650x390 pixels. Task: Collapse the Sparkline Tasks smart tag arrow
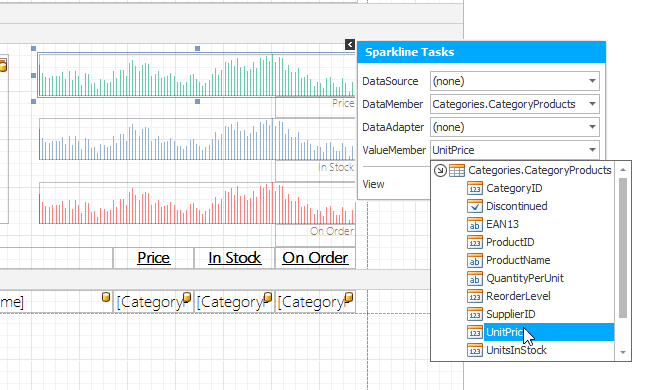tap(349, 44)
